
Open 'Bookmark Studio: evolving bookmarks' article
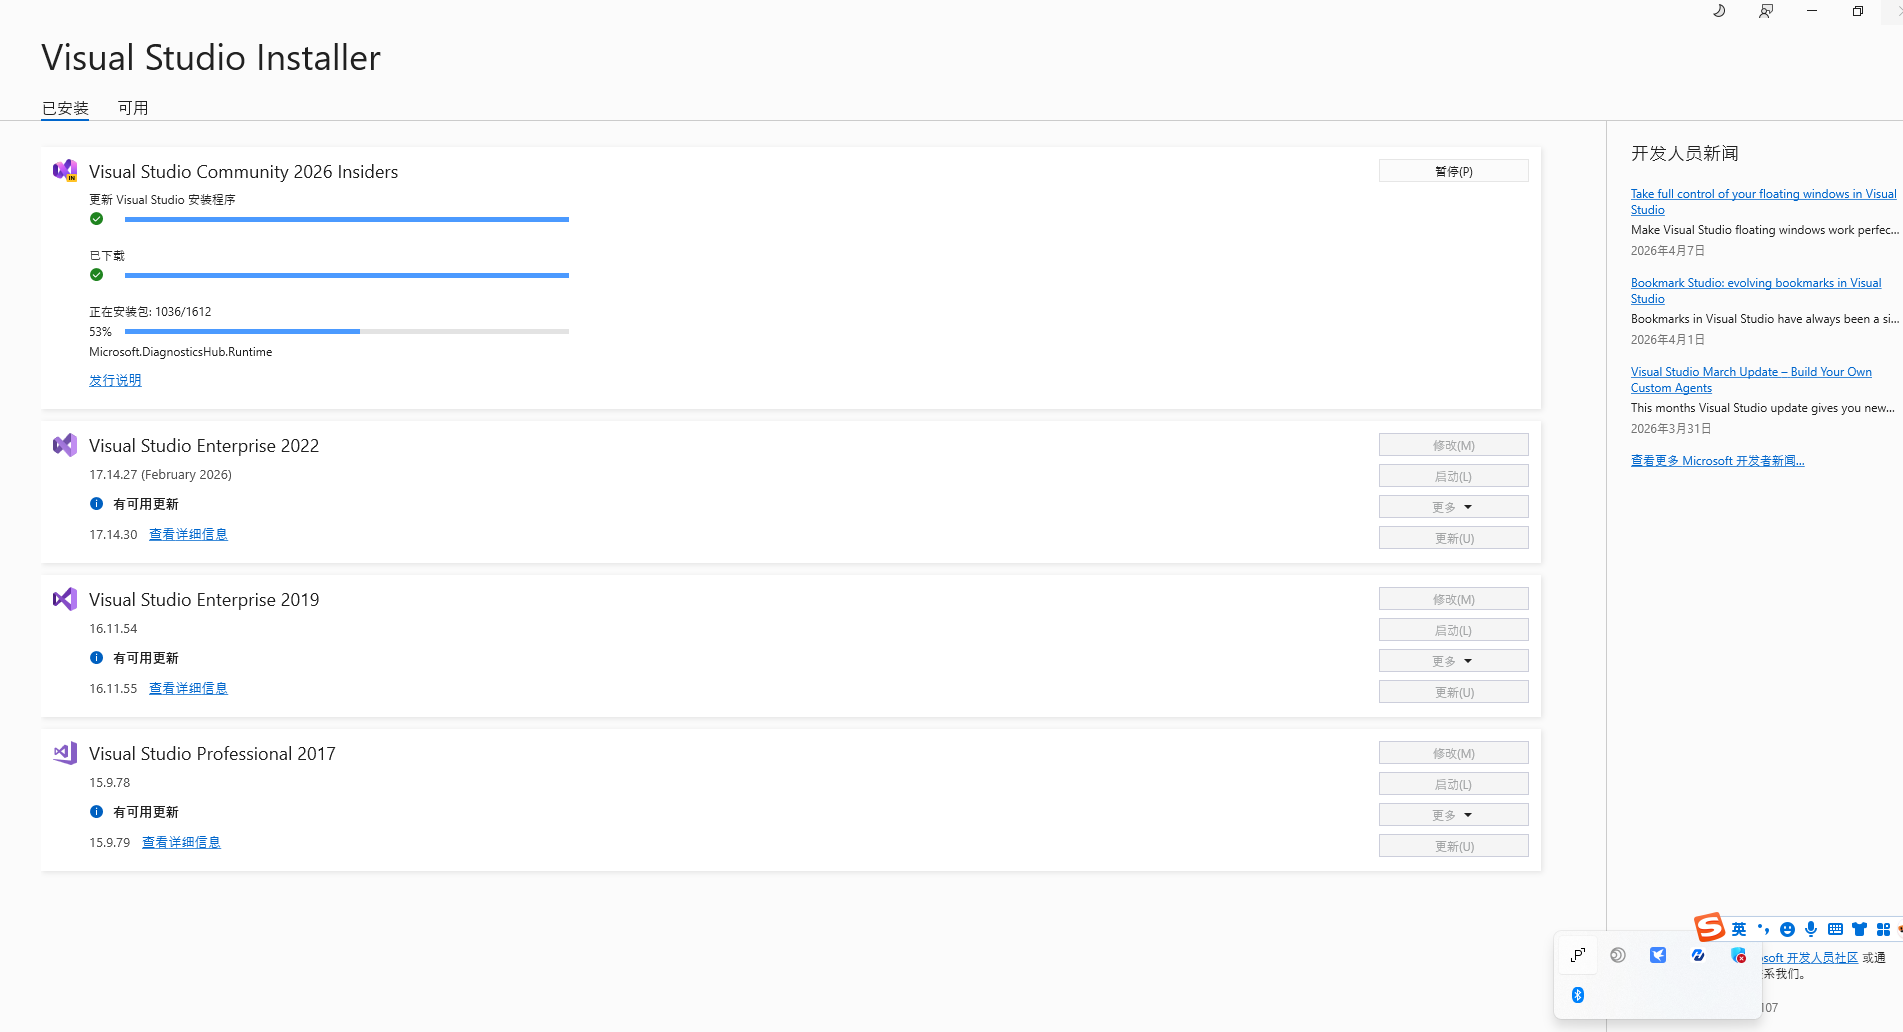[x=1756, y=290]
